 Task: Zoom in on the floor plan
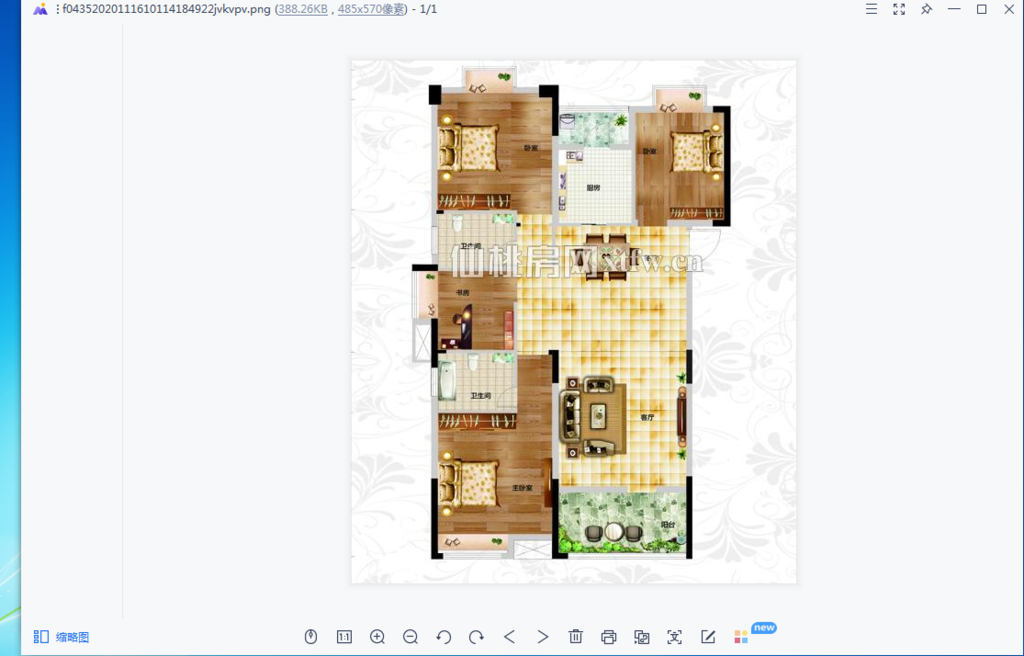[377, 636]
